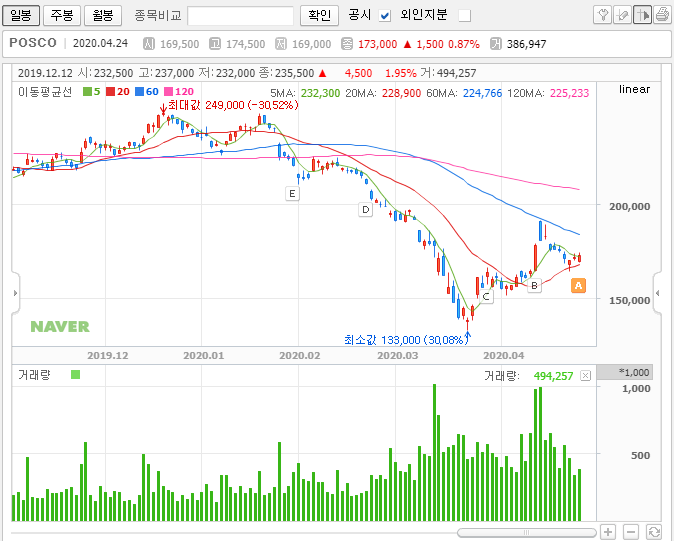Switch to 주봉 weekly candle view
674x541 pixels.
pos(62,15)
